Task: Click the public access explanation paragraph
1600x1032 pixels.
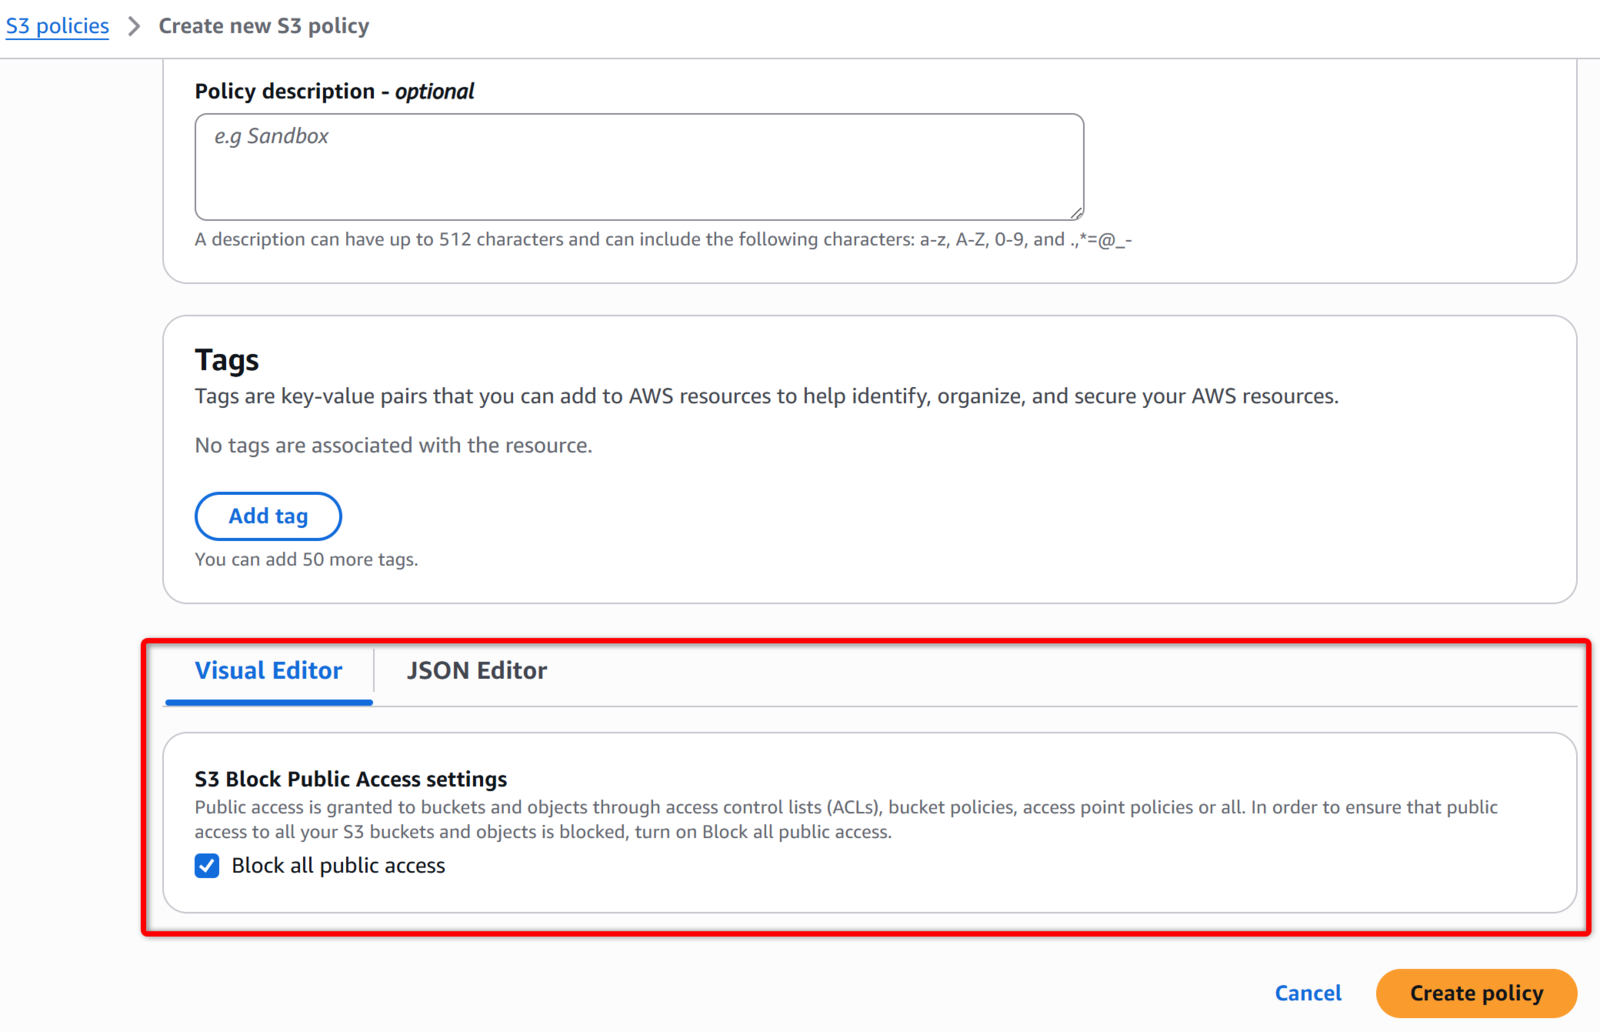Action: pyautogui.click(x=846, y=819)
